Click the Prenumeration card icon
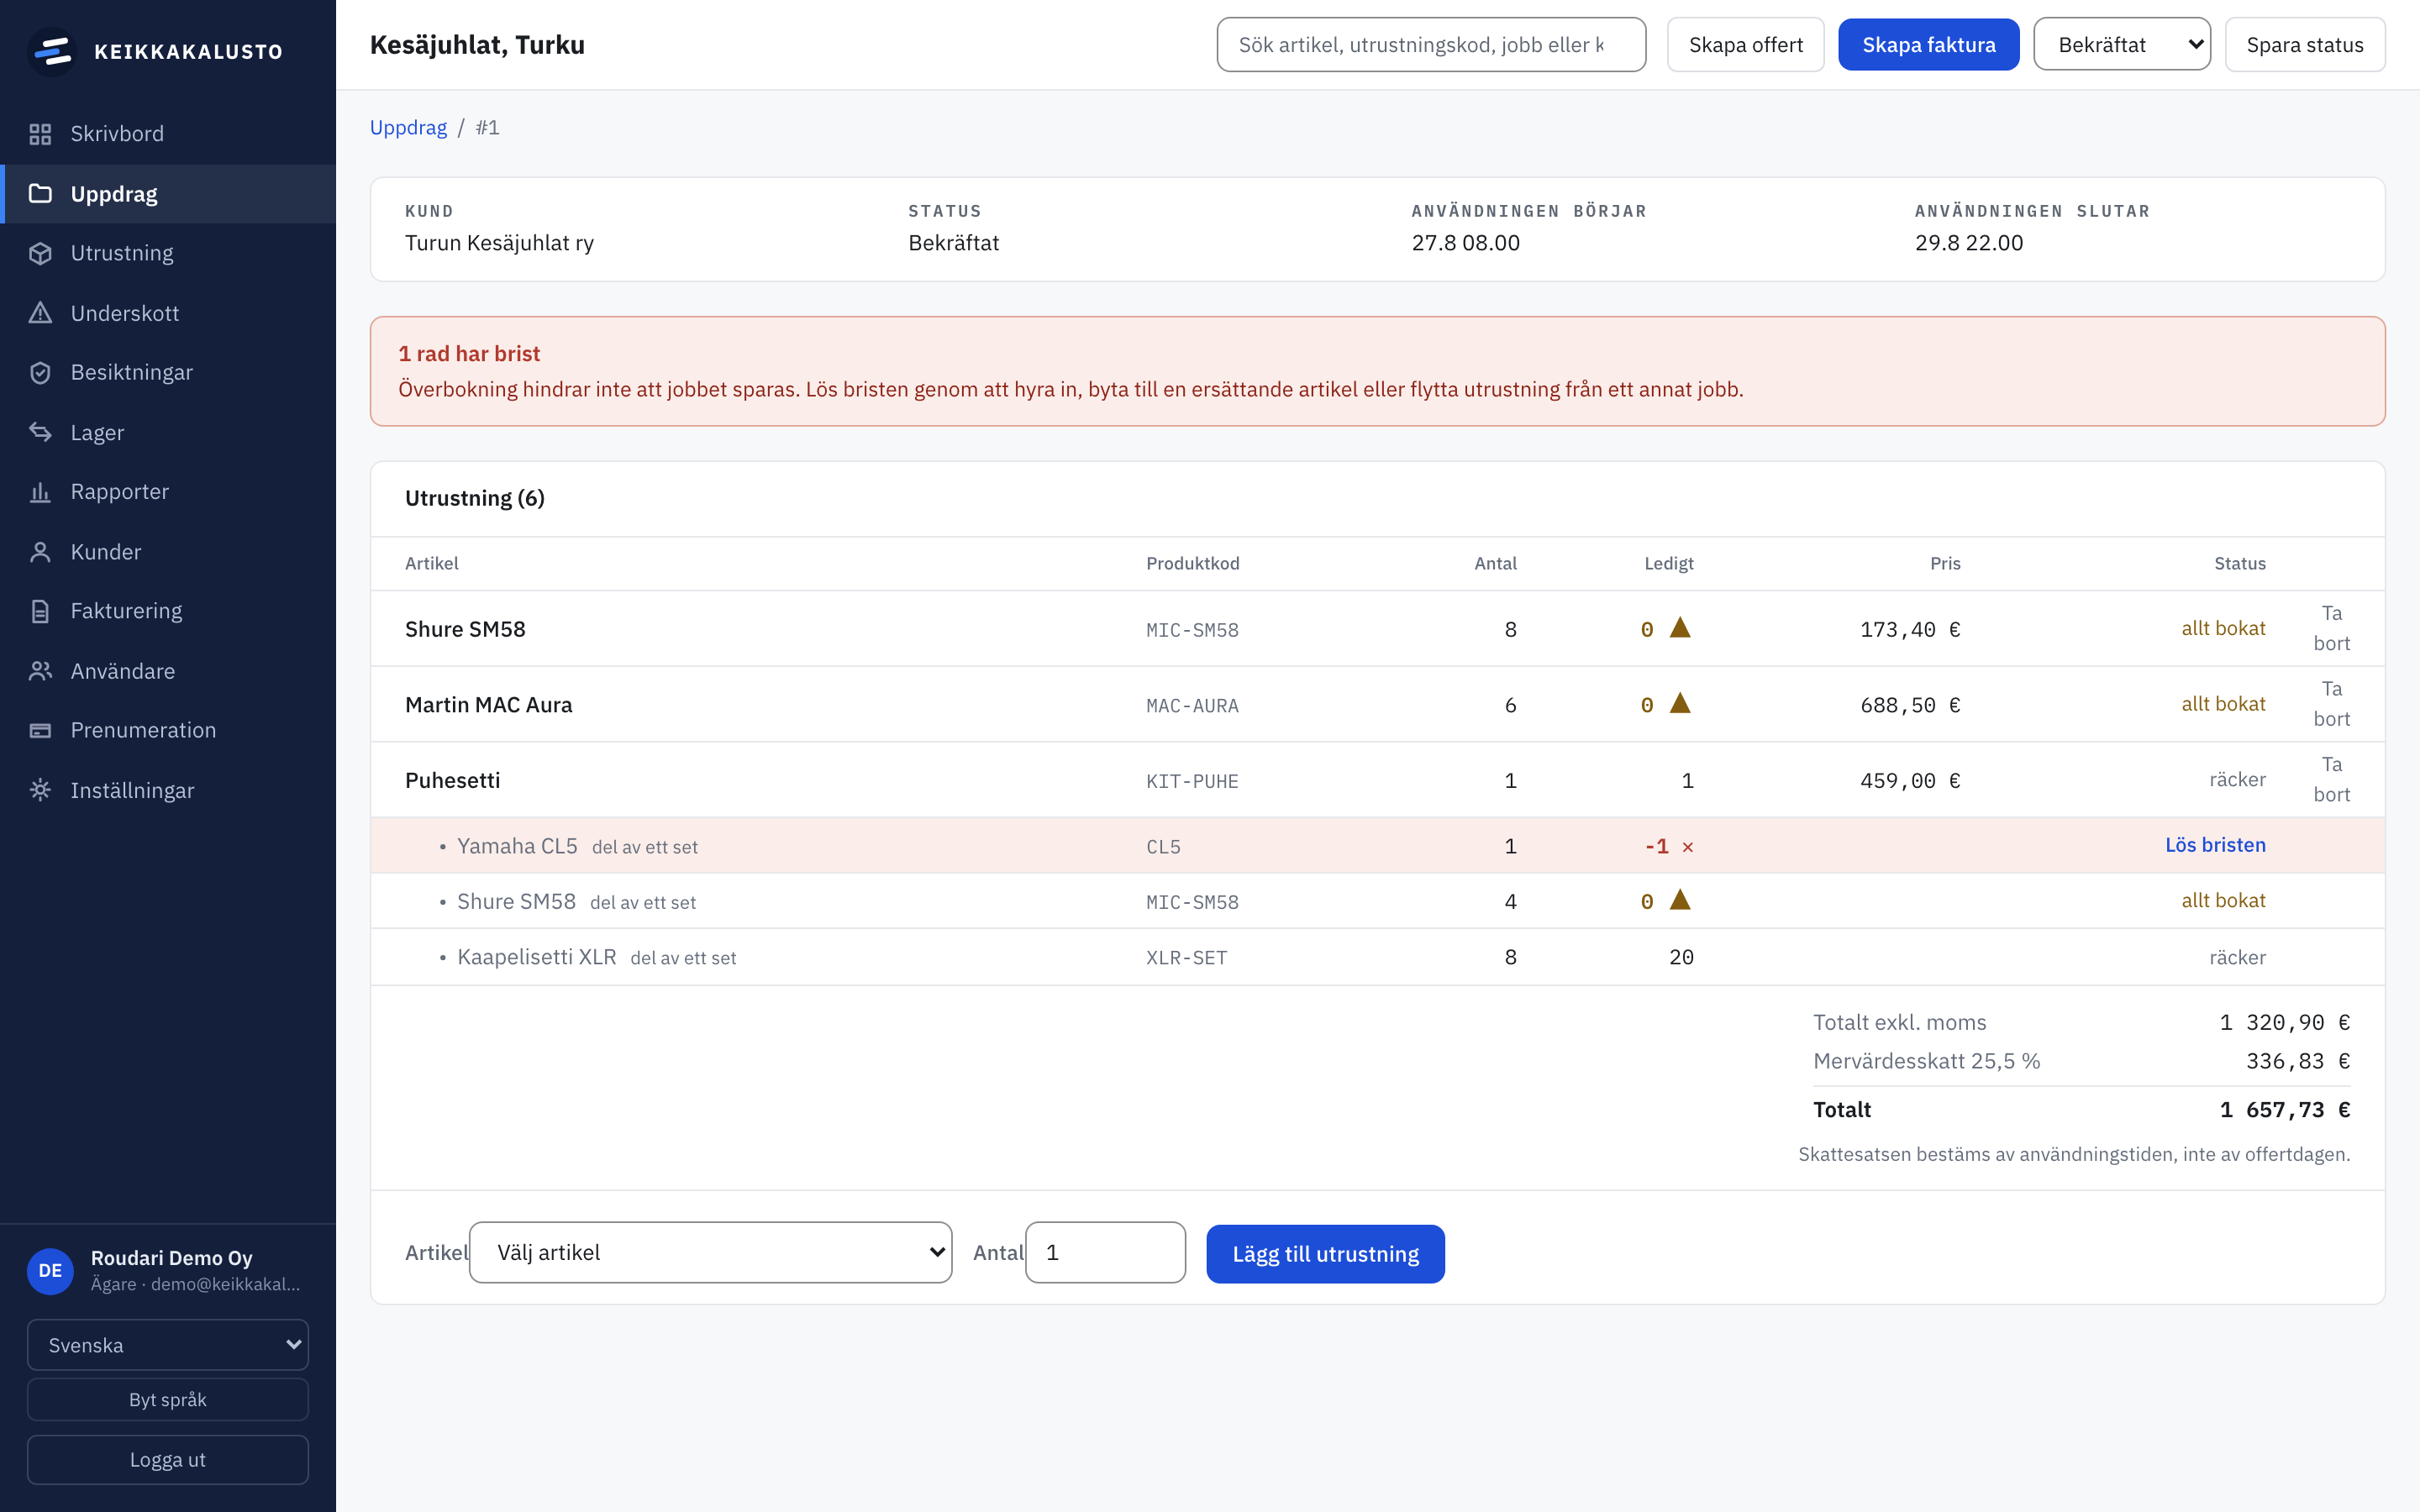The image size is (2420, 1512). tap(40, 730)
